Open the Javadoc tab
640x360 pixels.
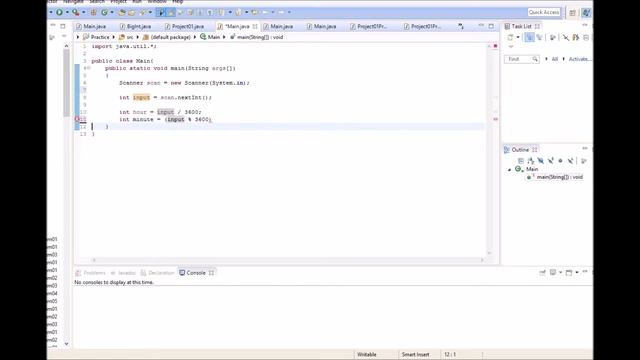tap(124, 273)
